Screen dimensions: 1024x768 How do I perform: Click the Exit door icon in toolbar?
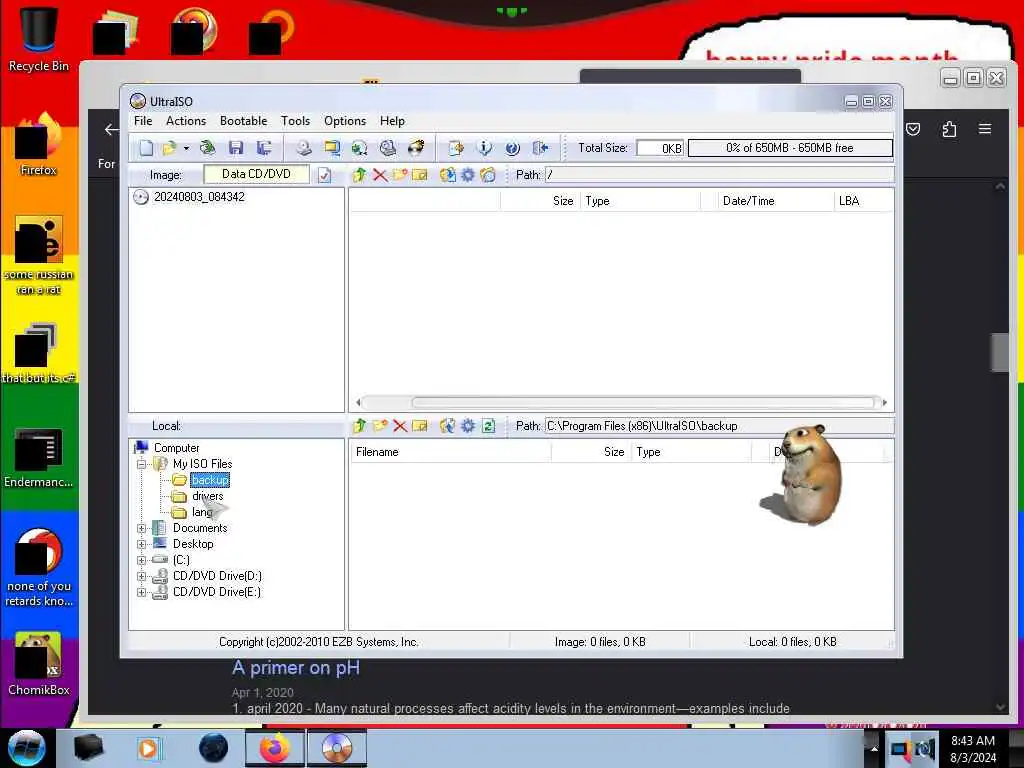point(540,148)
